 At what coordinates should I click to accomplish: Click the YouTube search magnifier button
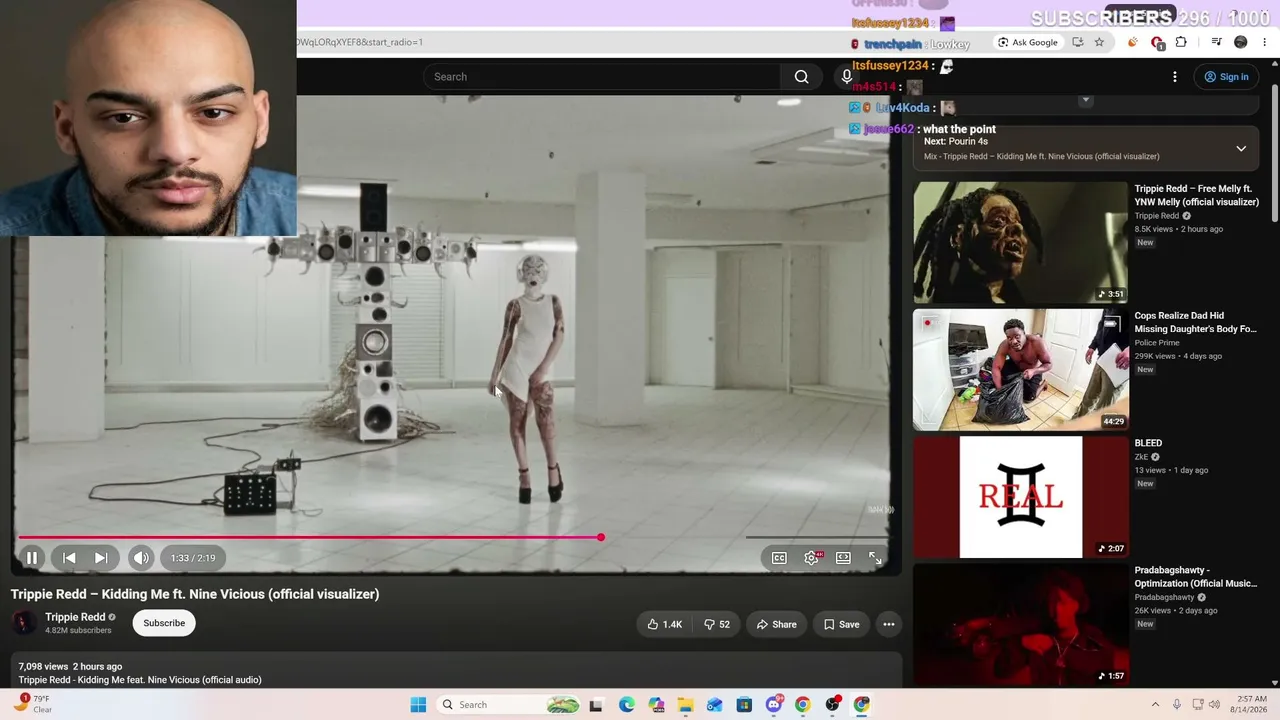pos(801,77)
